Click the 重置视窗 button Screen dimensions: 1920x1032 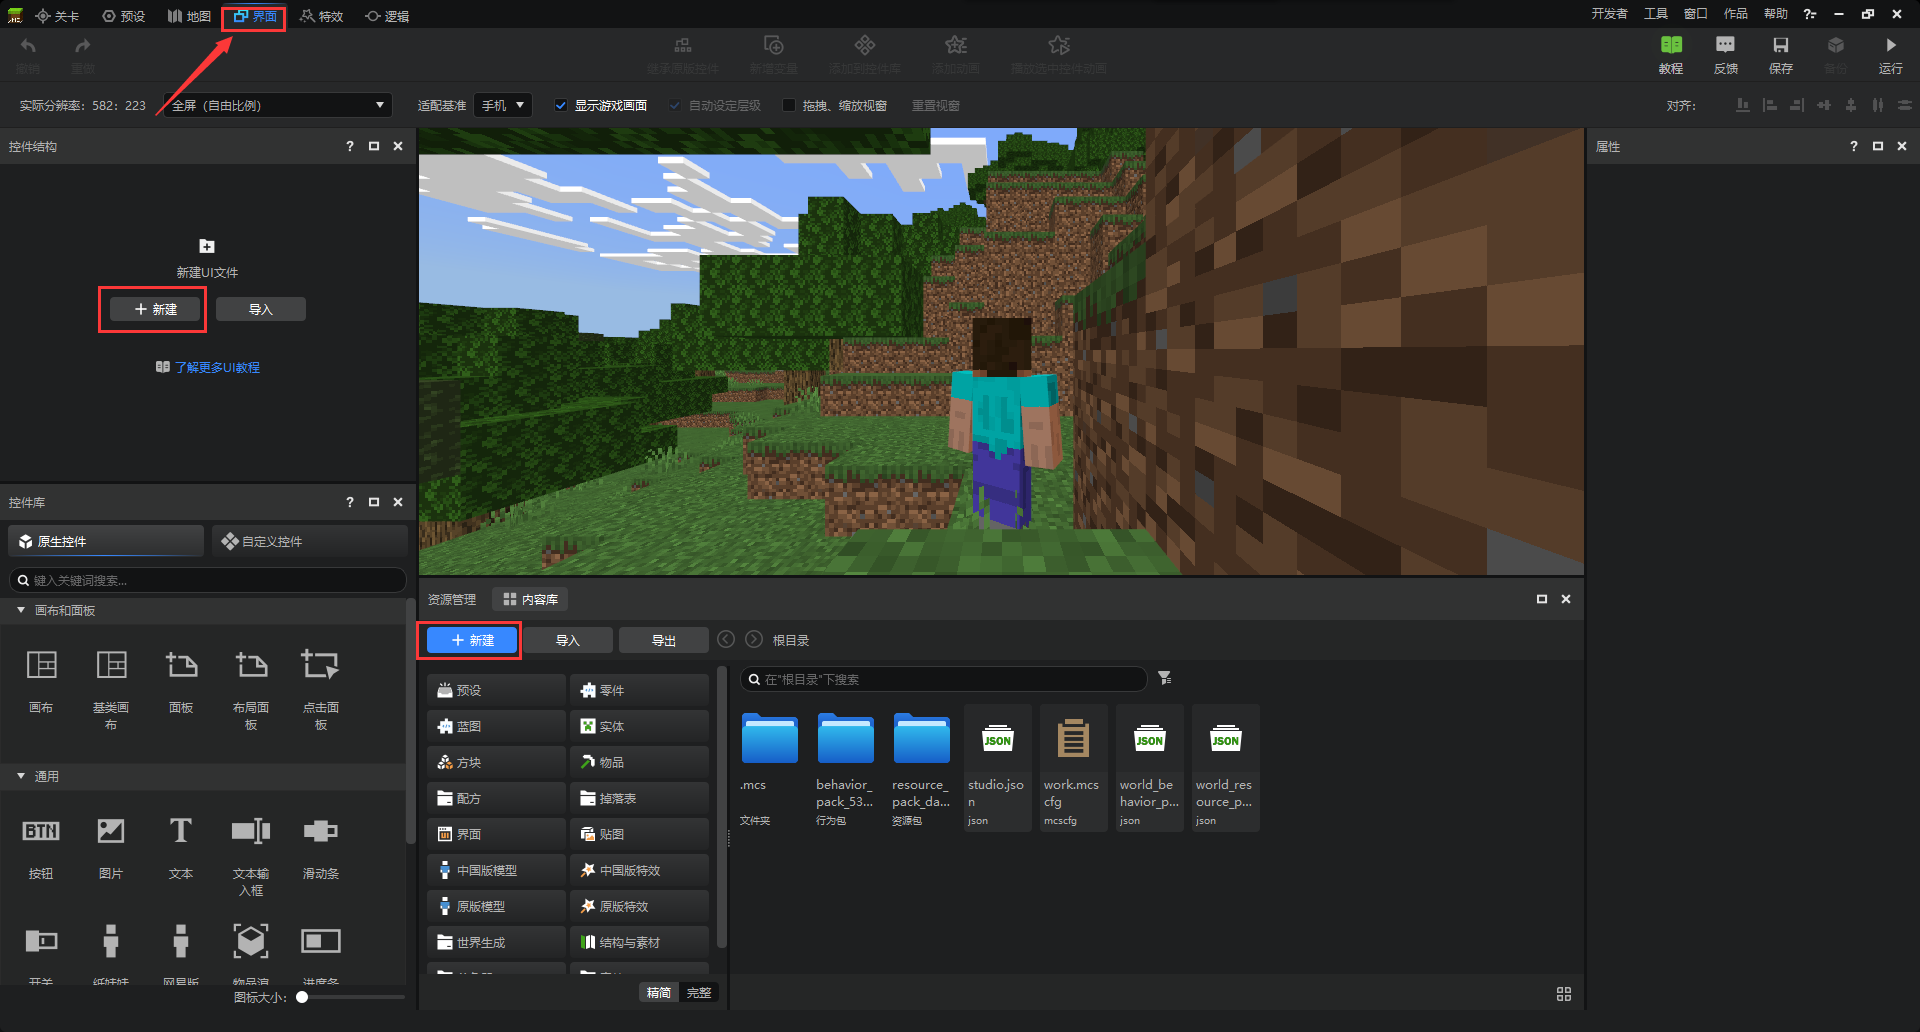pyautogui.click(x=935, y=105)
